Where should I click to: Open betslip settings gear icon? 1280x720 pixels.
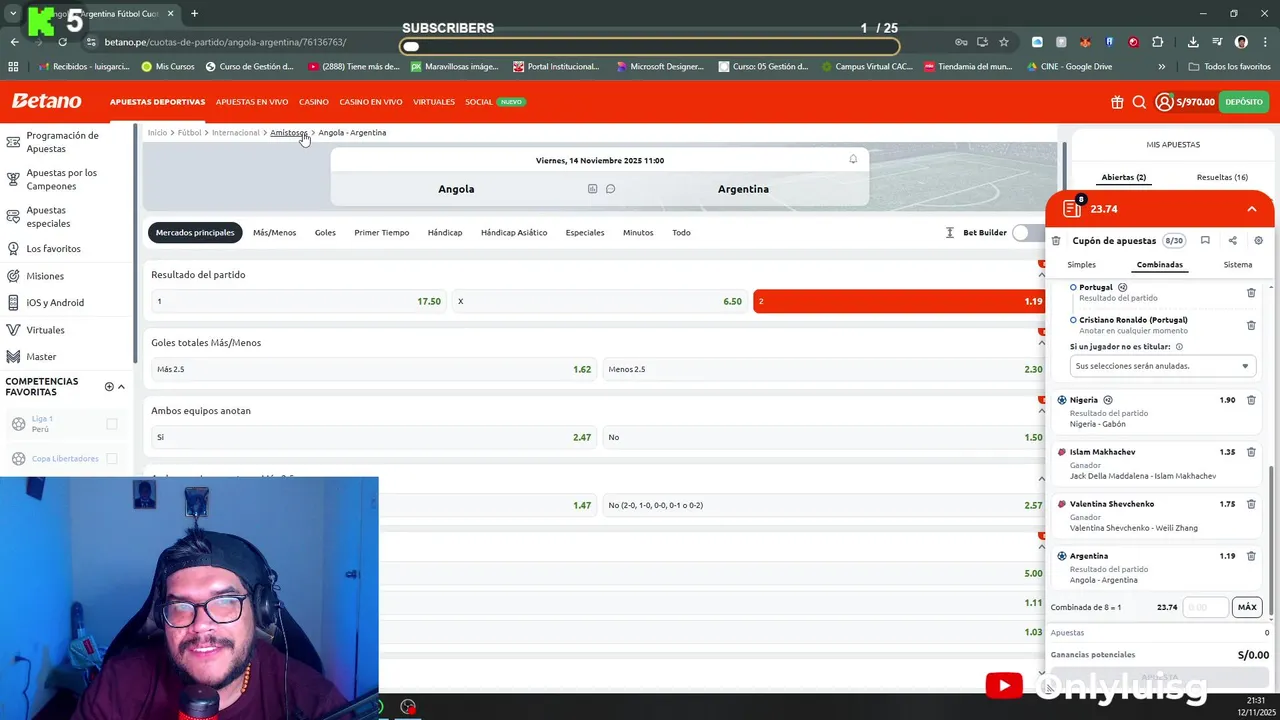[1258, 241]
